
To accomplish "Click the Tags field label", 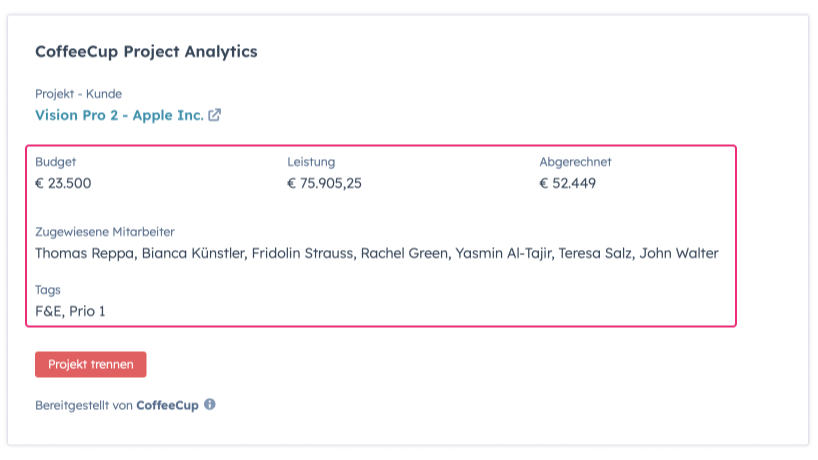I will point(48,290).
